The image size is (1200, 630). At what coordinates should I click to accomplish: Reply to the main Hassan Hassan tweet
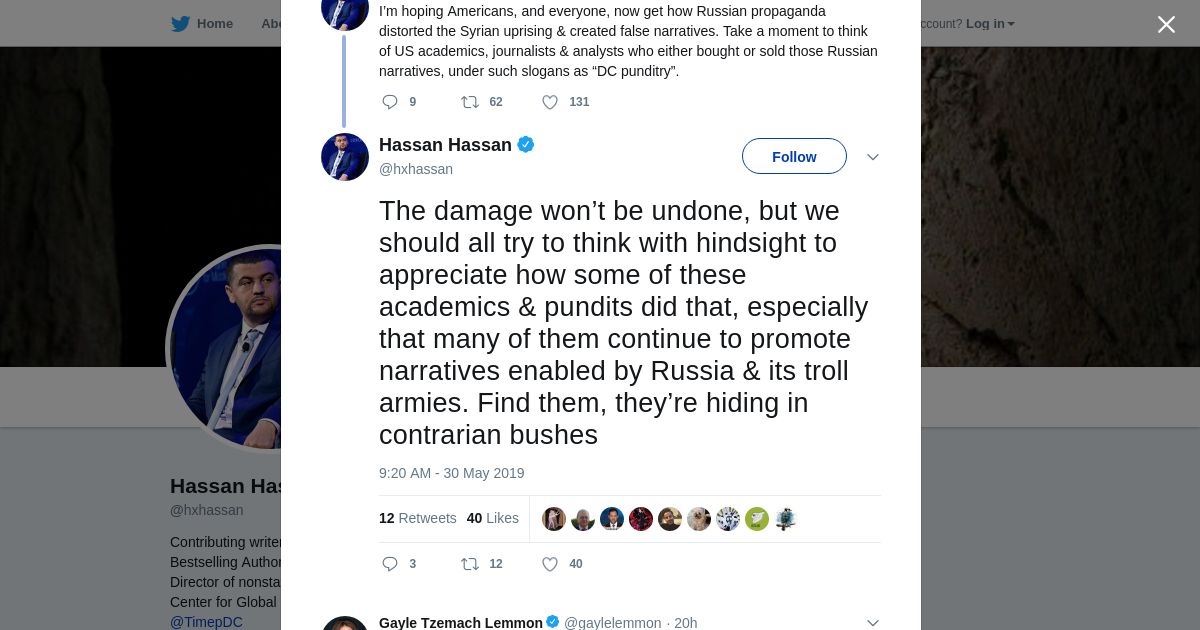click(390, 564)
